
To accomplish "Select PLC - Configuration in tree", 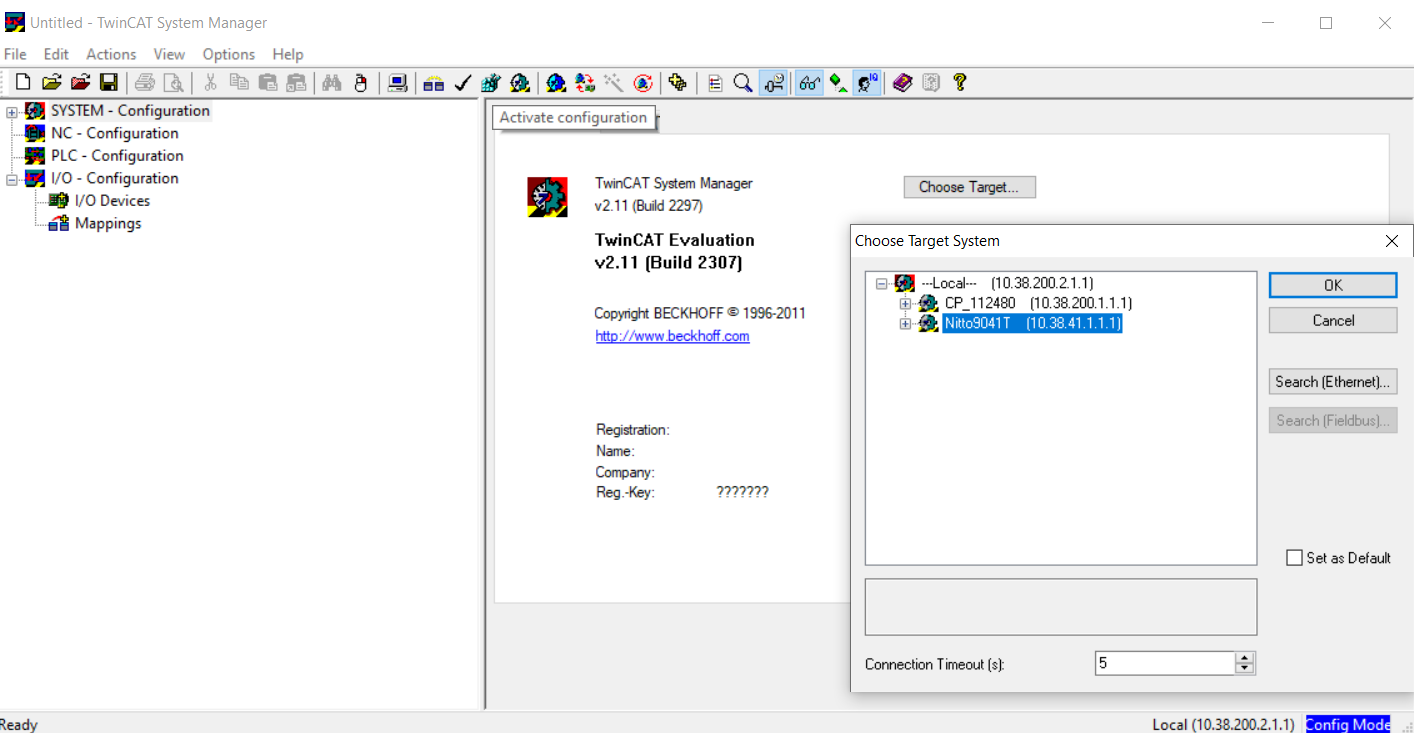I will click(117, 156).
